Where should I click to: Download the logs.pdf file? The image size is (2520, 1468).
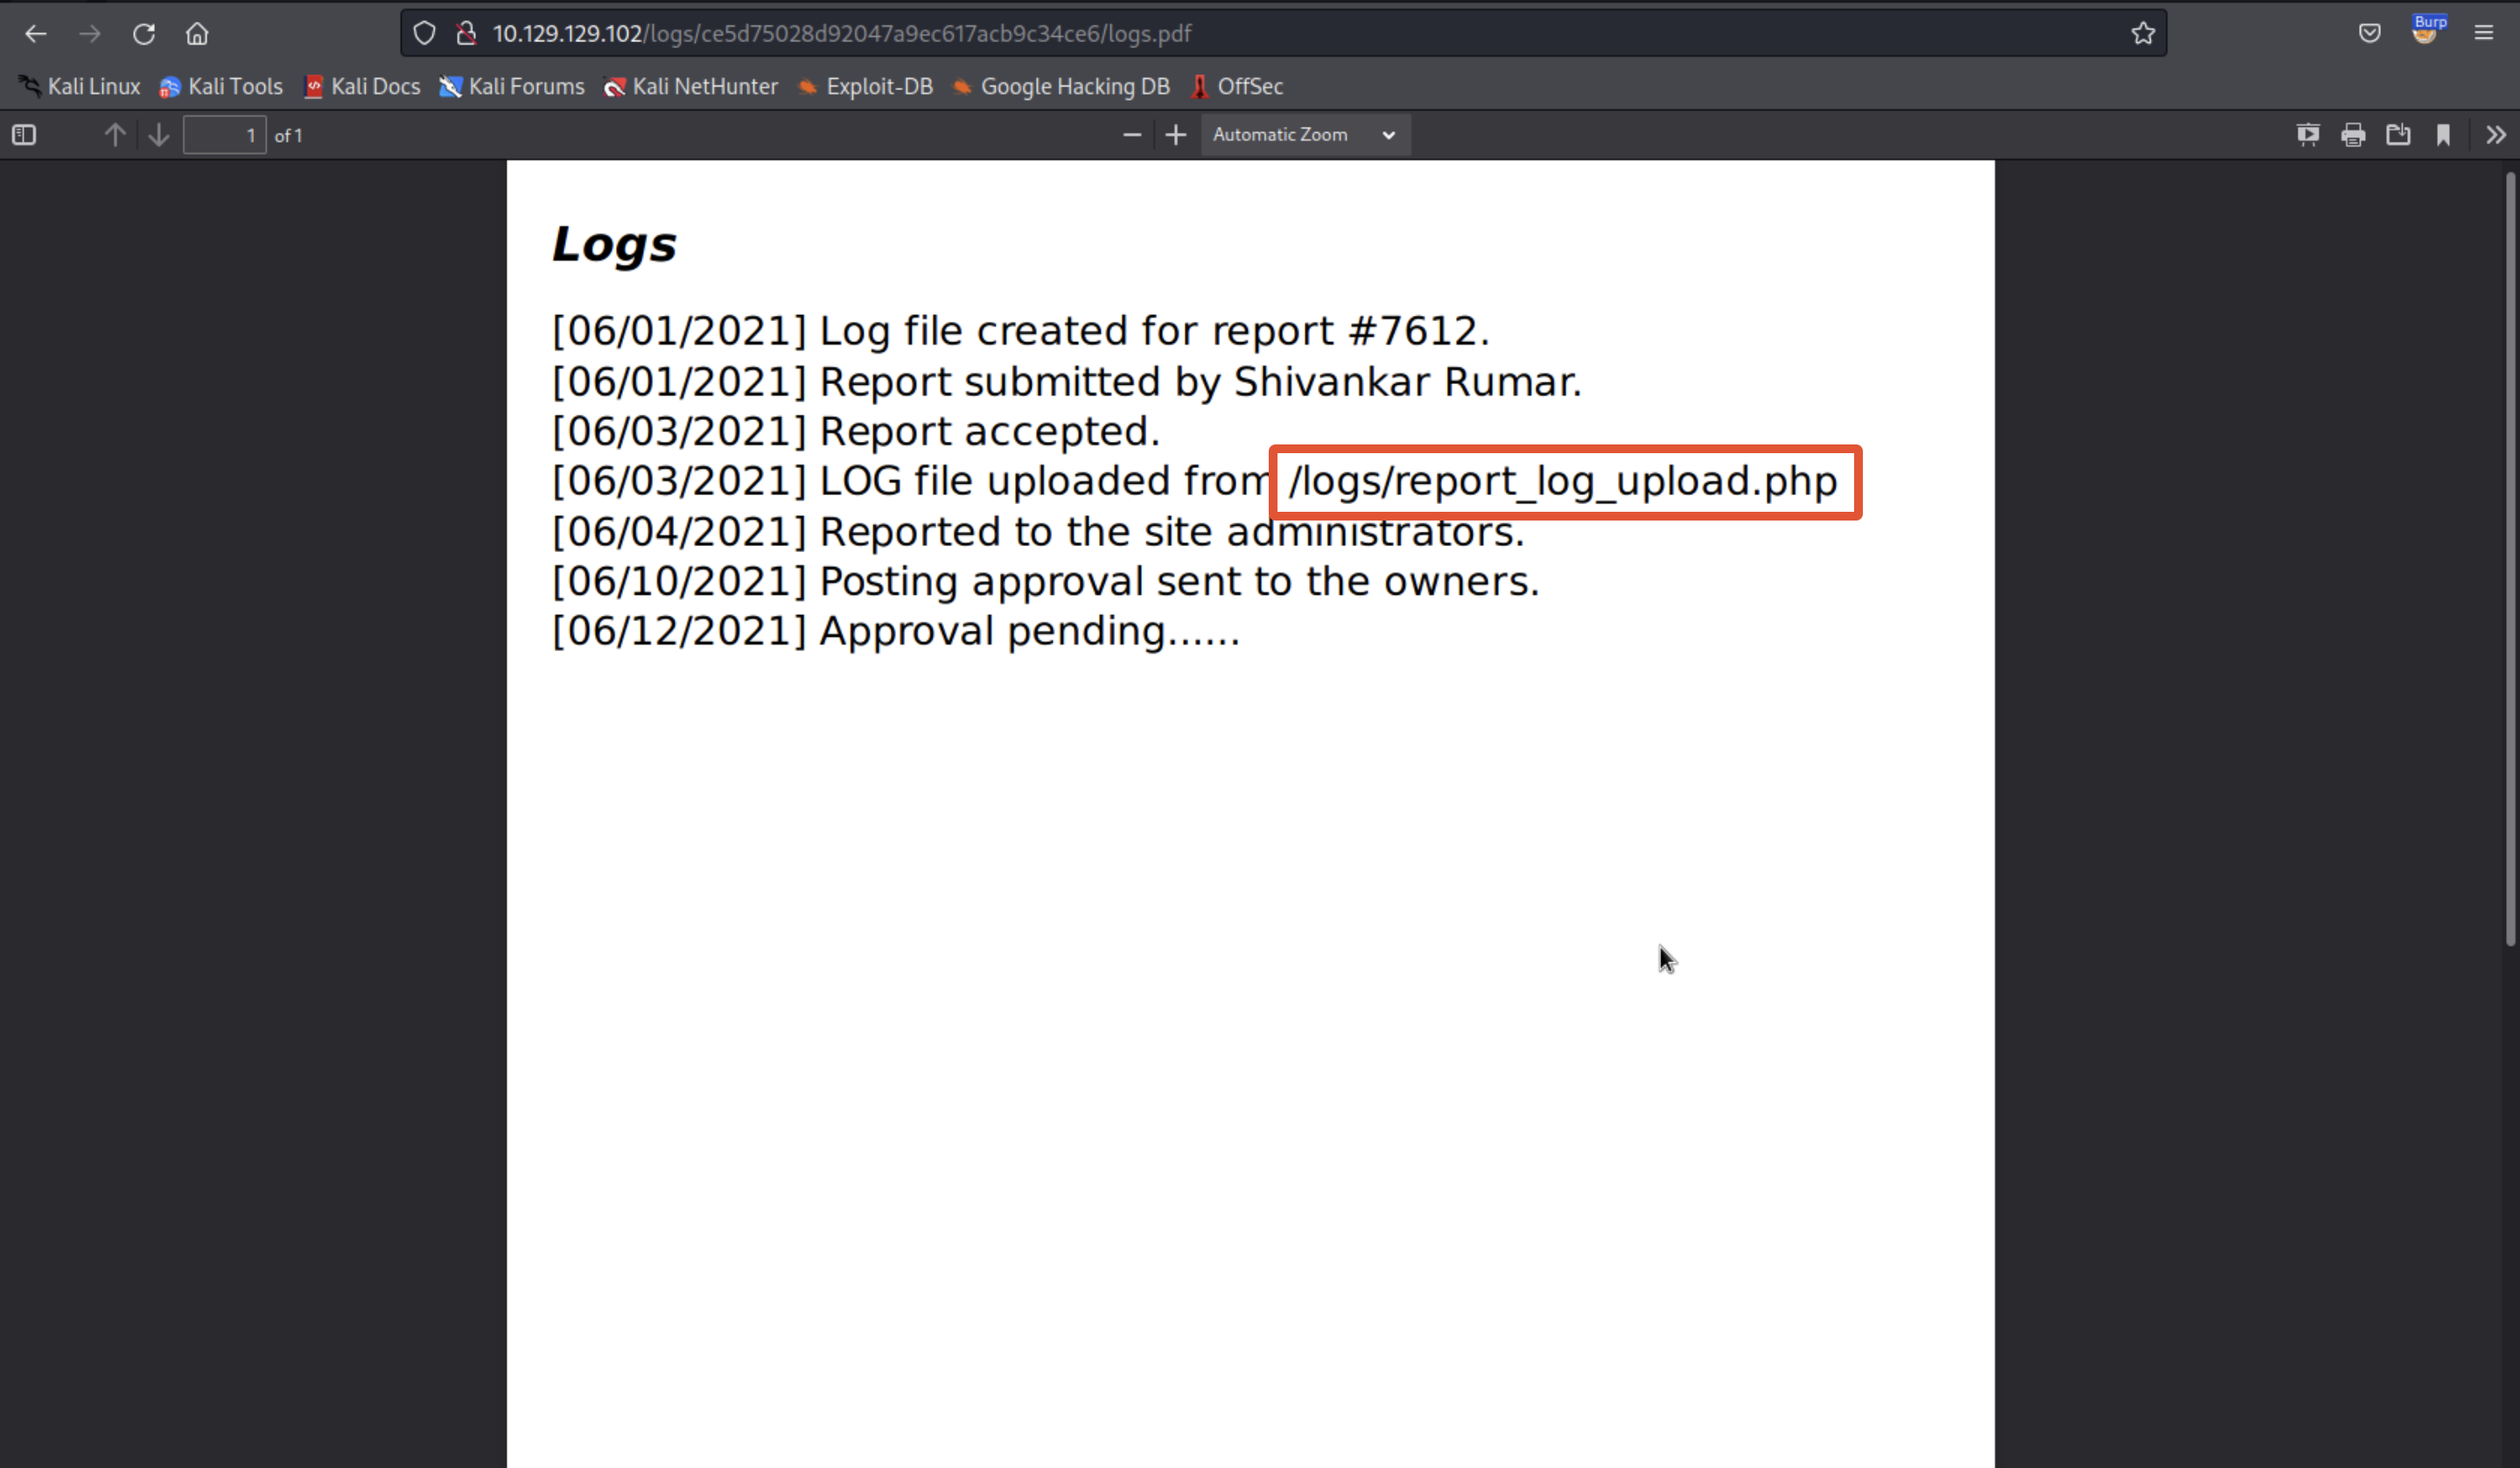click(x=2398, y=135)
